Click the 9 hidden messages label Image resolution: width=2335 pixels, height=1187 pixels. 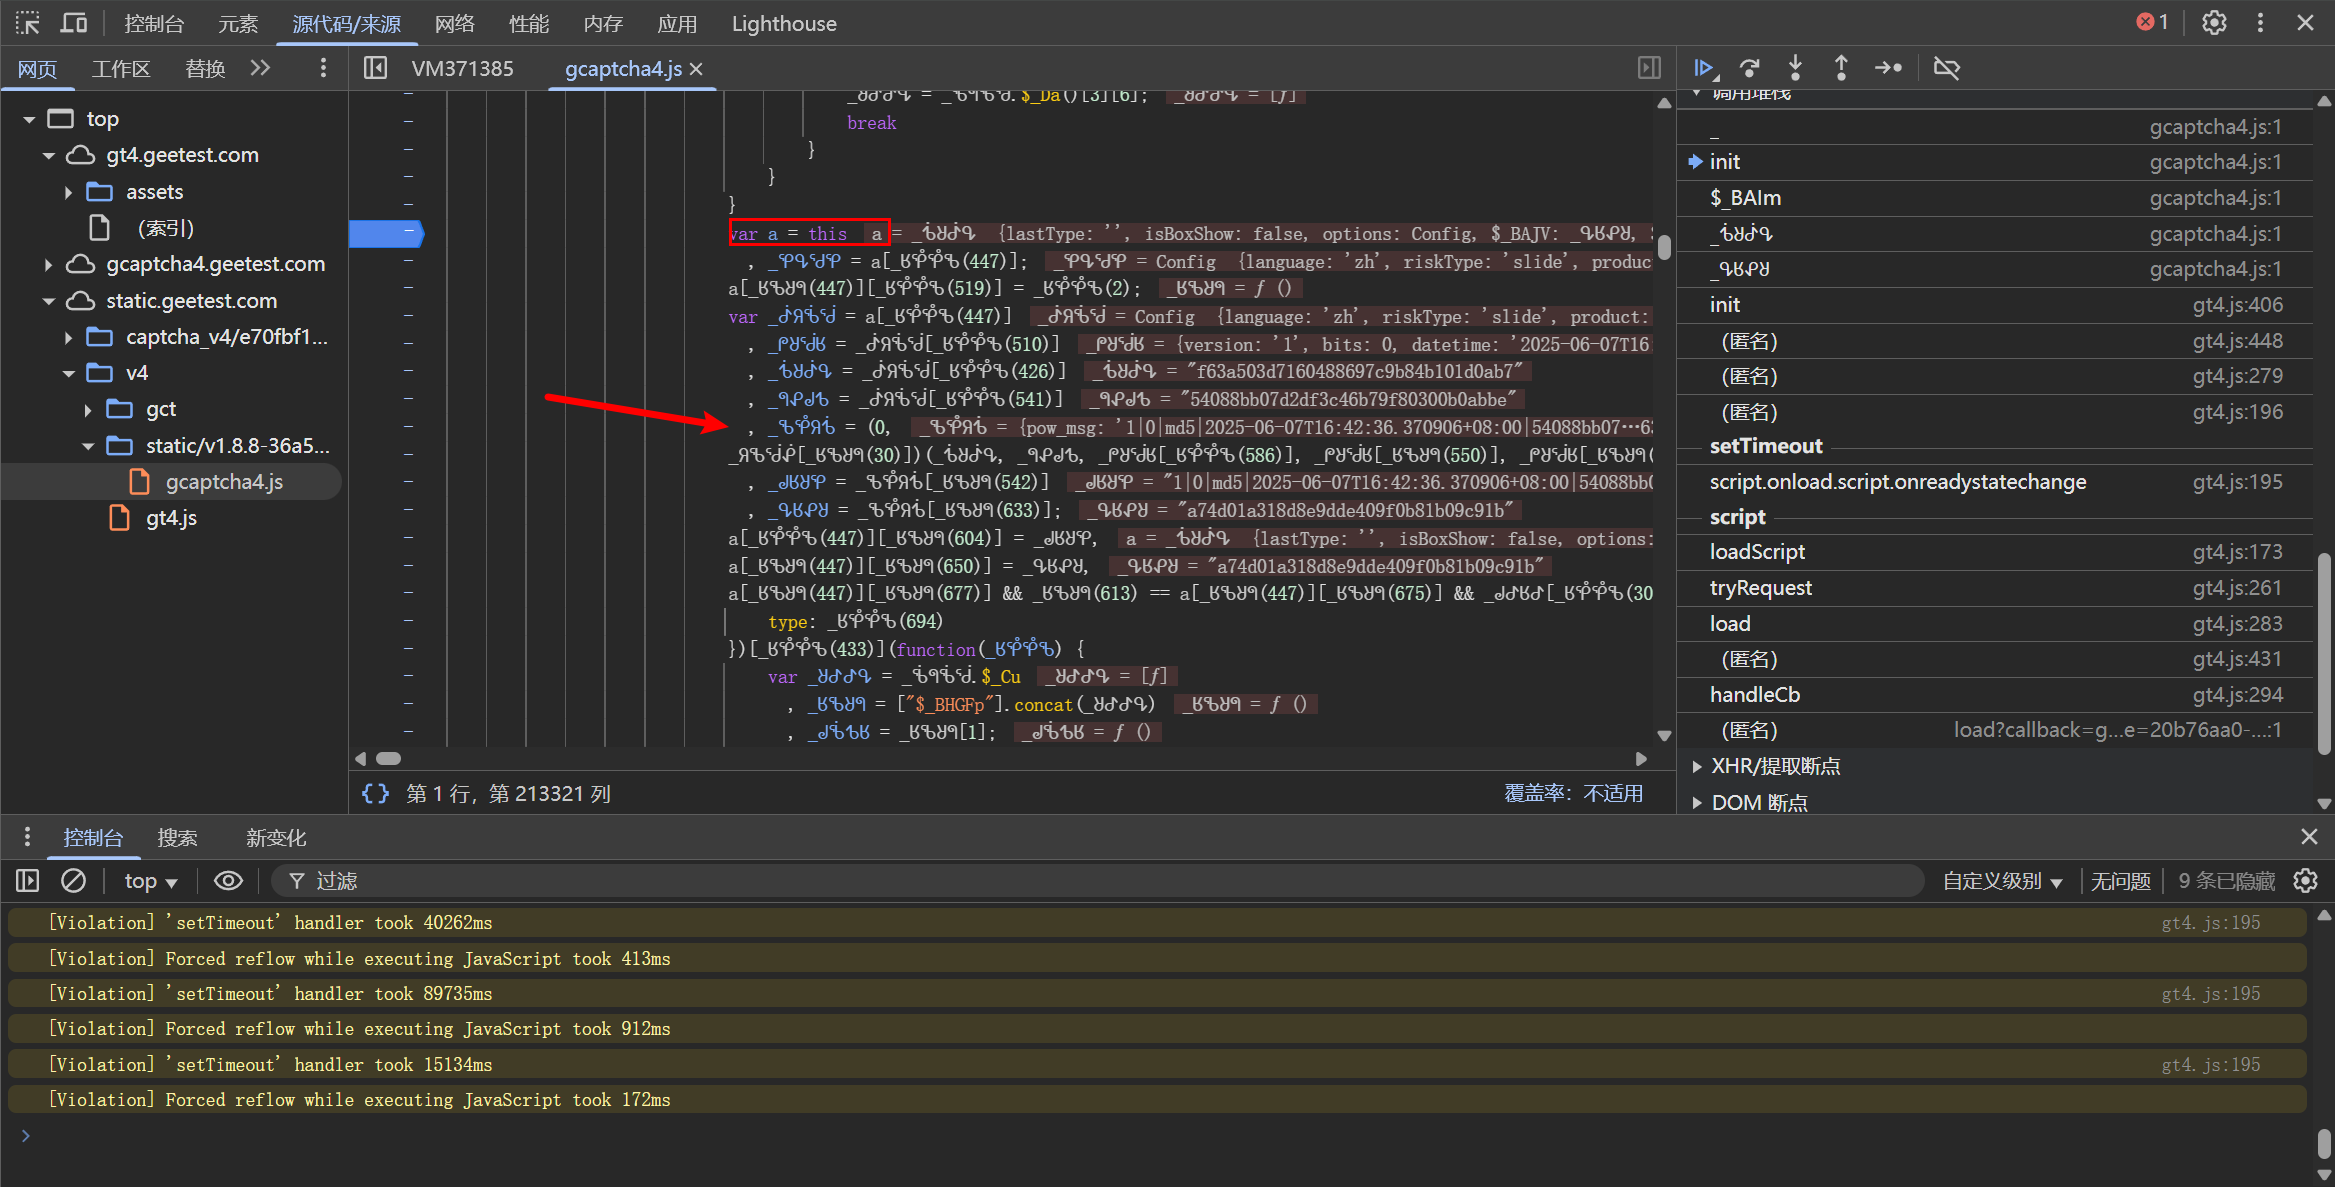2227,881
